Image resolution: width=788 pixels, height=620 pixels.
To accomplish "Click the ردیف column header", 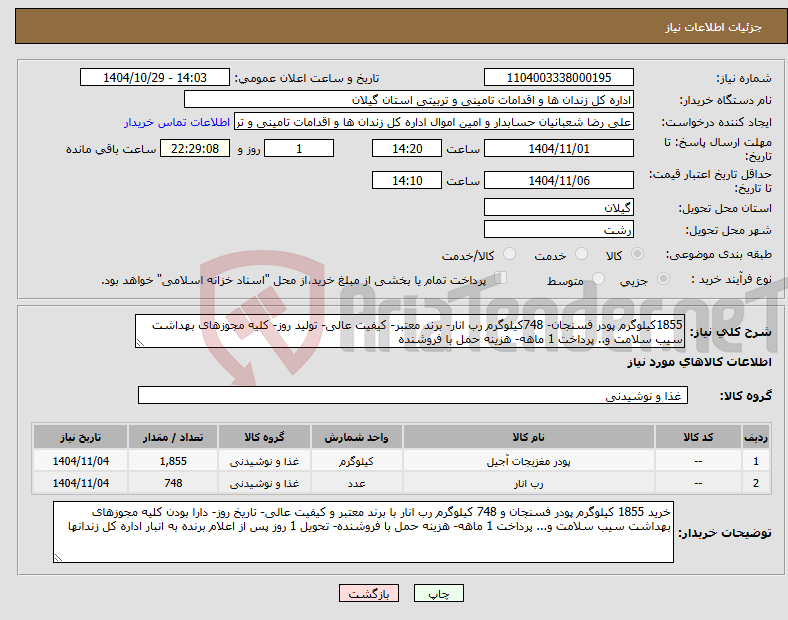I will click(756, 437).
